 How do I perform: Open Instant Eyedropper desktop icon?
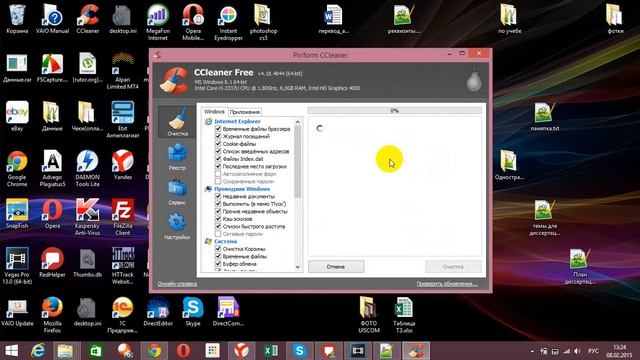tap(228, 22)
